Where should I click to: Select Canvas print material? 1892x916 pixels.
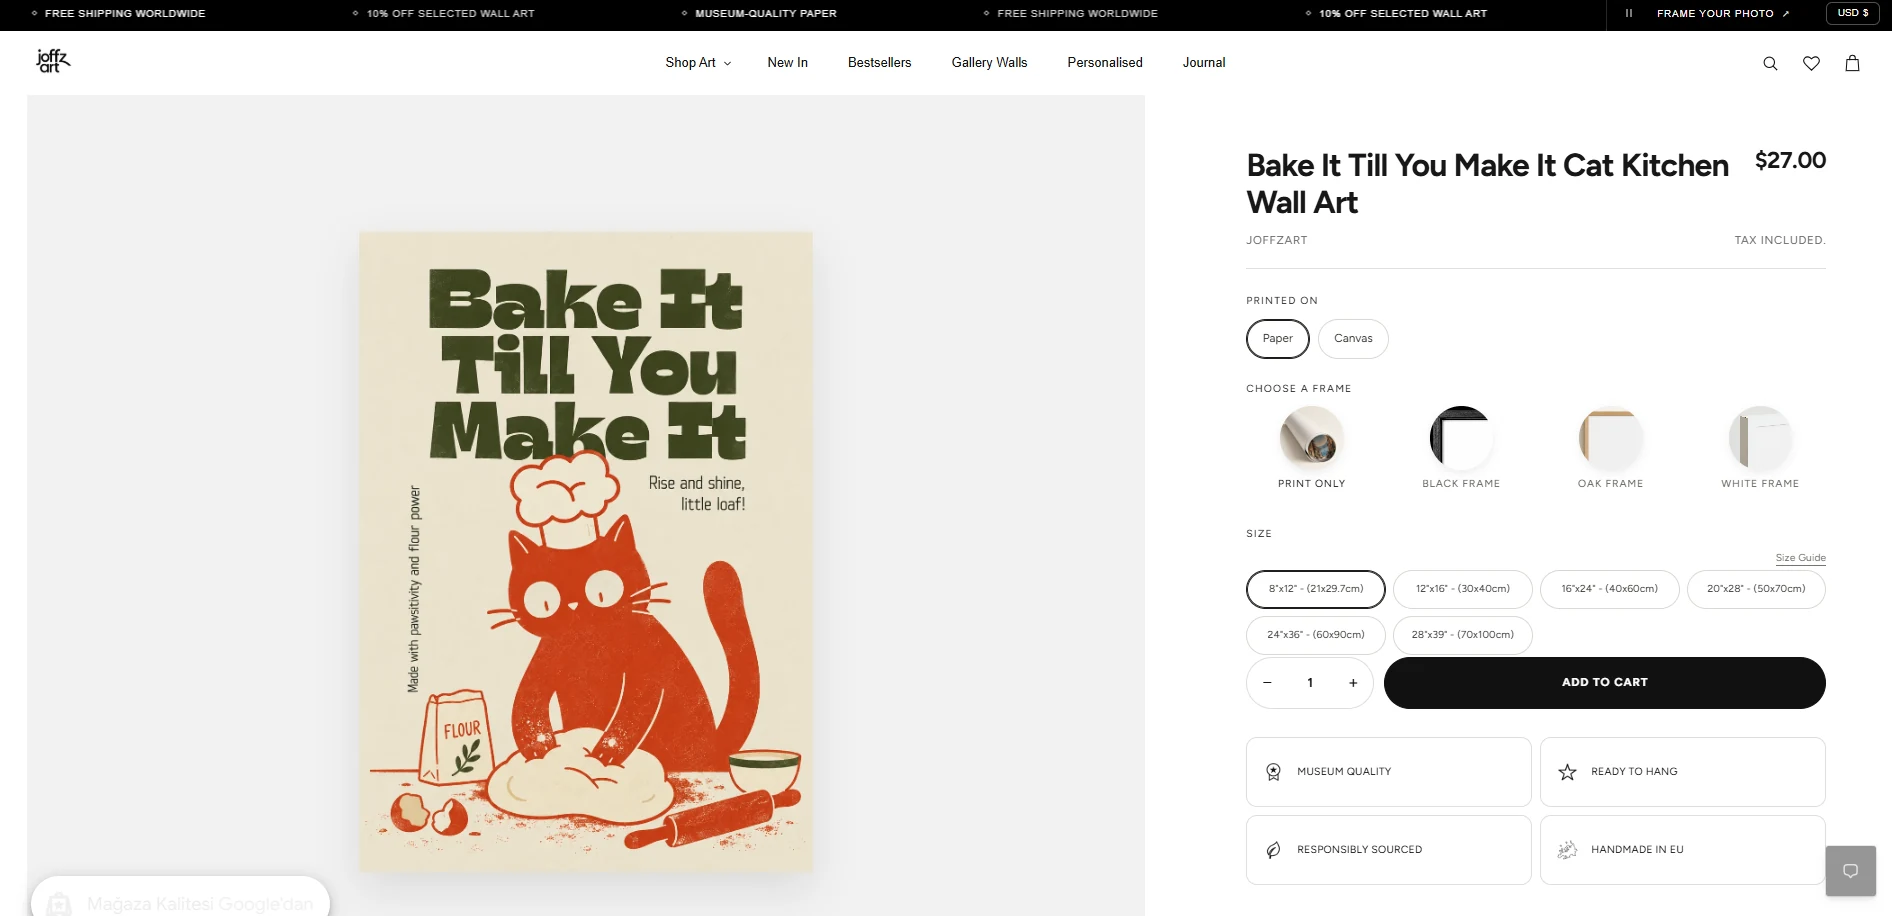coord(1353,339)
